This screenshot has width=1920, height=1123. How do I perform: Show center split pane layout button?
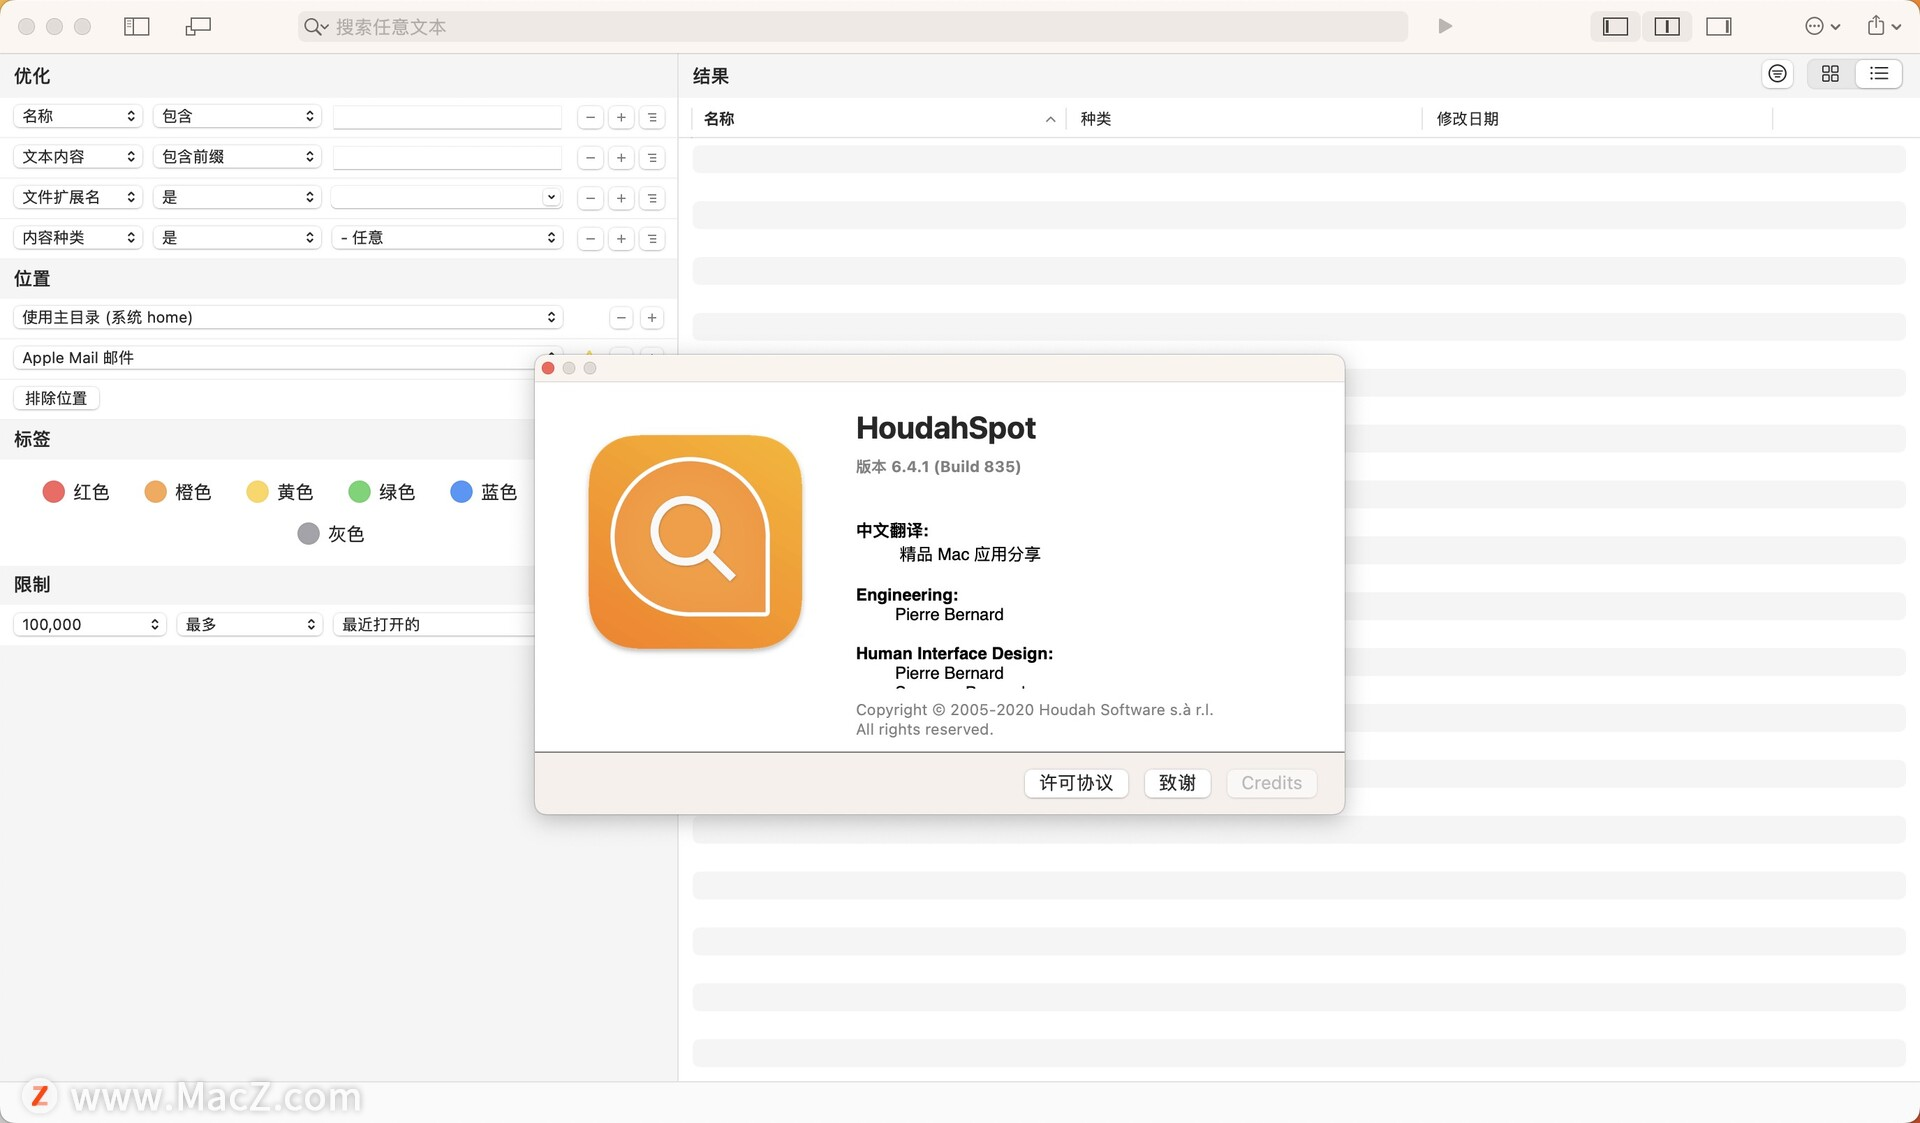[x=1667, y=27]
